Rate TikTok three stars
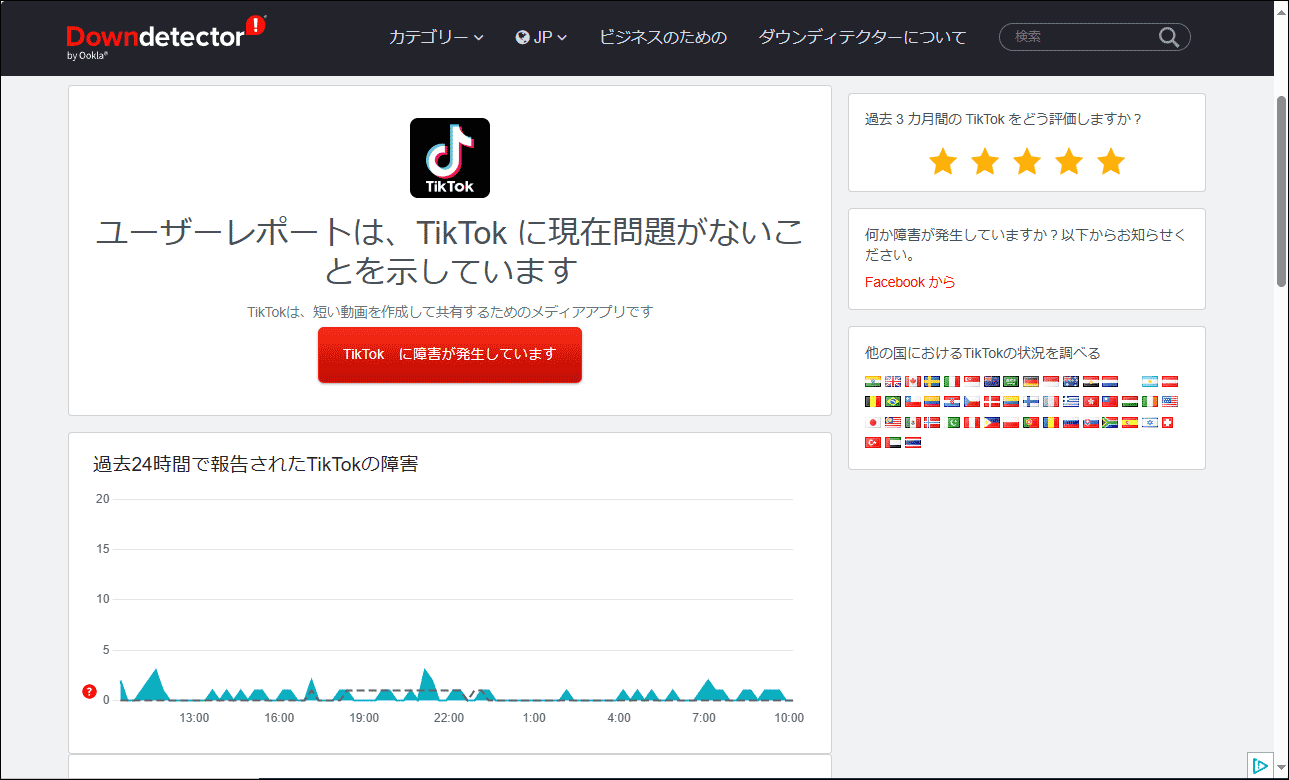The image size is (1289, 780). [x=1027, y=161]
